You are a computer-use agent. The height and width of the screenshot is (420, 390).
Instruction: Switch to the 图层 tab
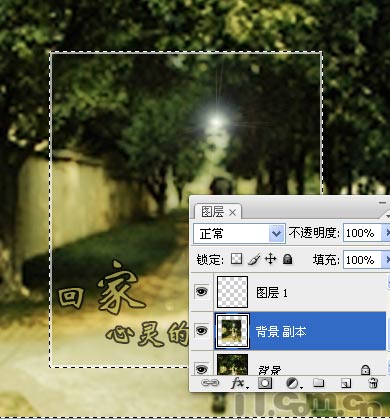212,212
